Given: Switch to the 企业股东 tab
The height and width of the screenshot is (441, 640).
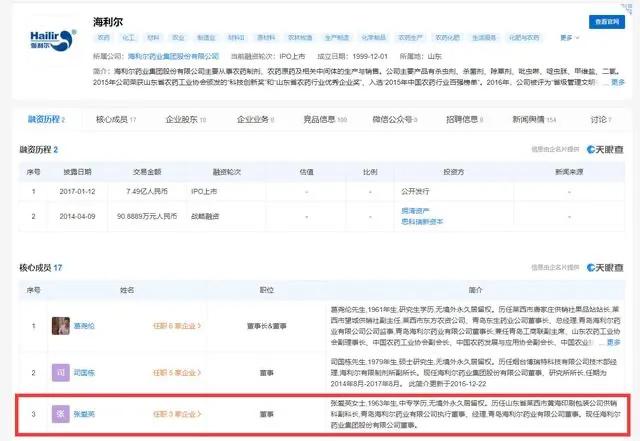Looking at the screenshot, I should click(186, 119).
